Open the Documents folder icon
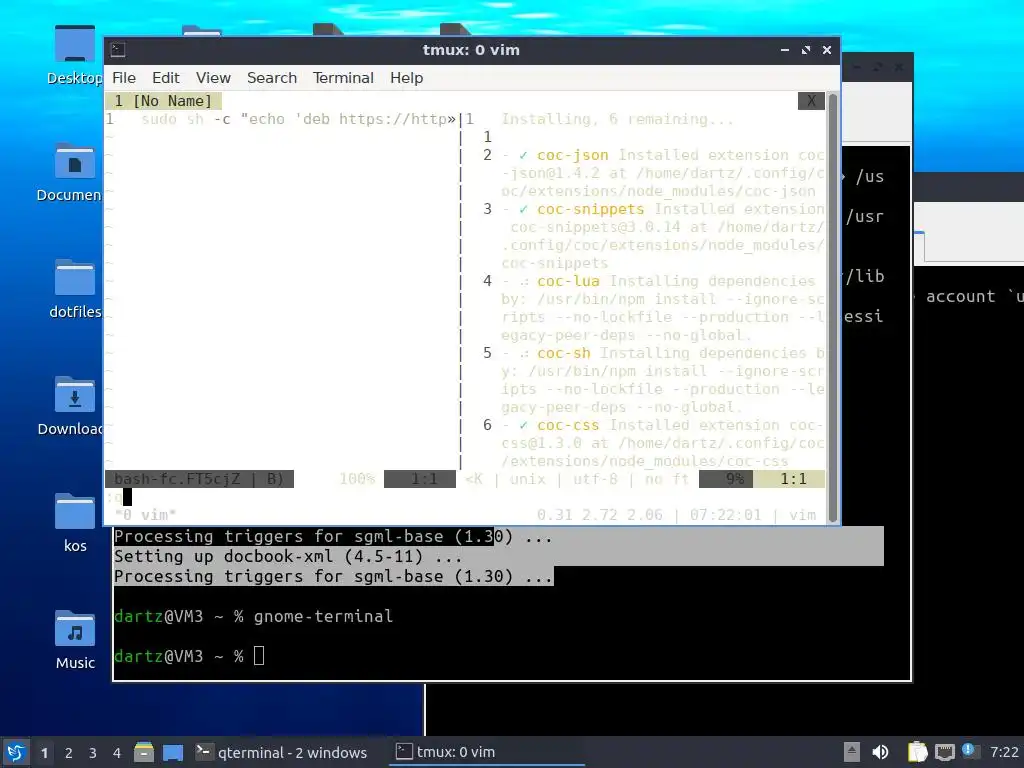1024x768 pixels. (74, 162)
